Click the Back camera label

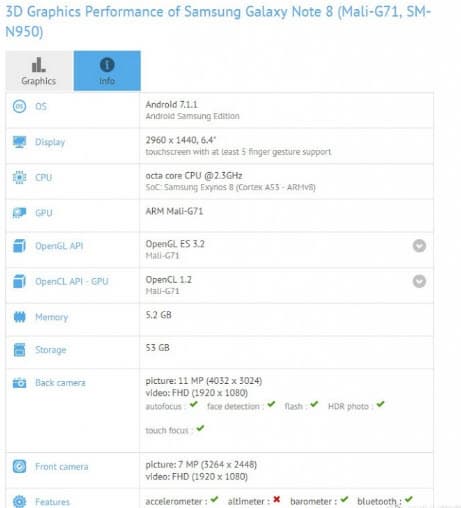60,383
